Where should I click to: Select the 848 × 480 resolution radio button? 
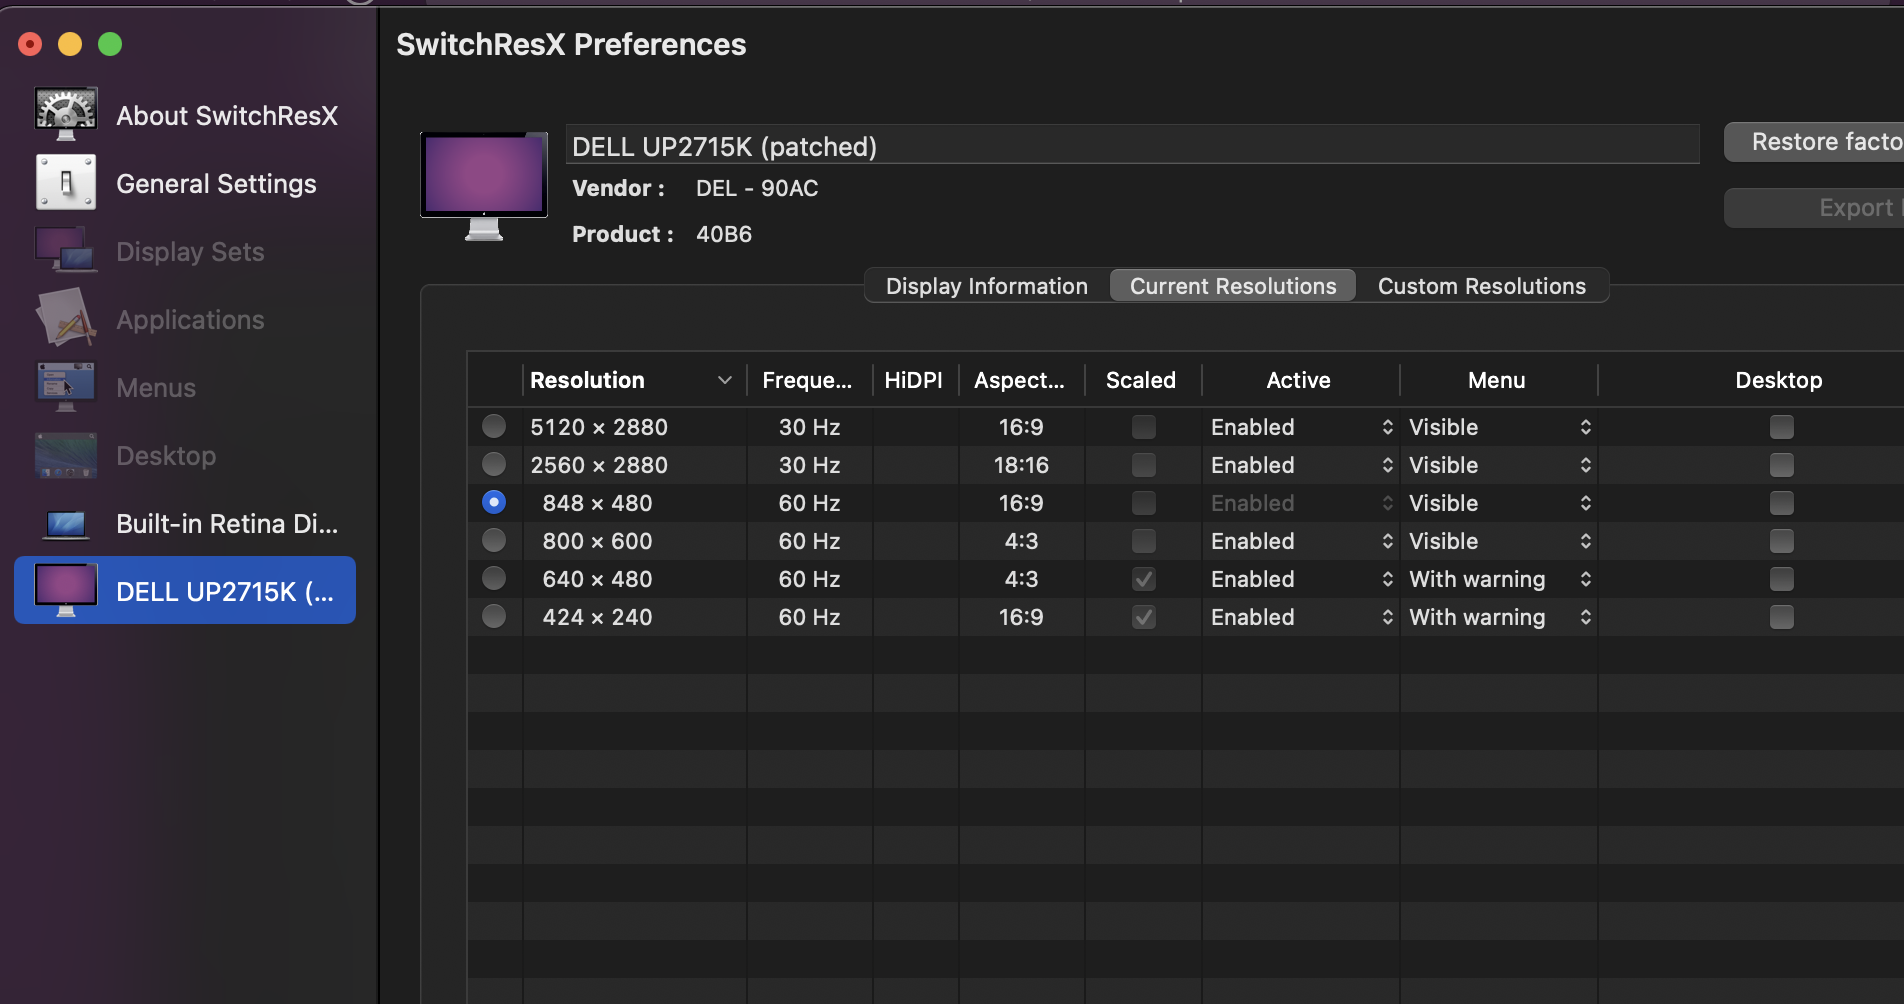pyautogui.click(x=494, y=502)
